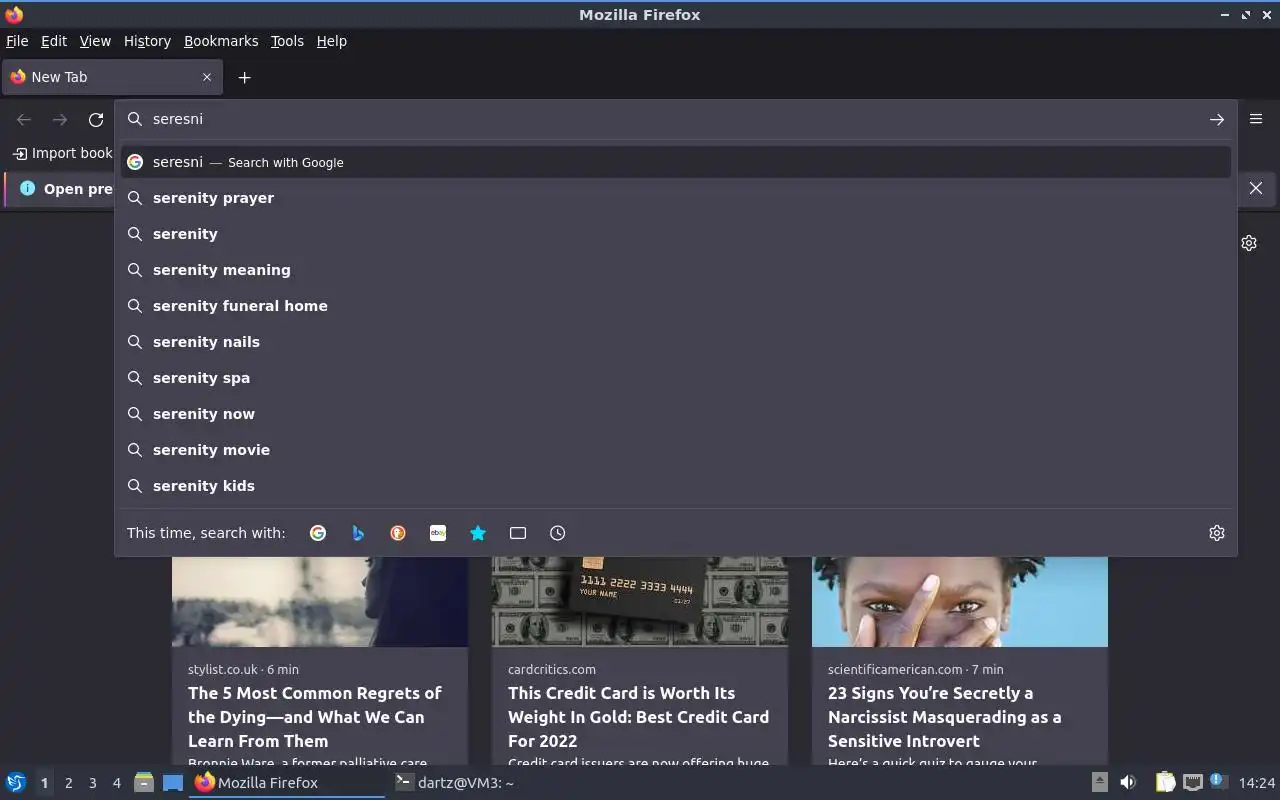
Task: Select suggestion 'serenity kids'
Action: 676,486
